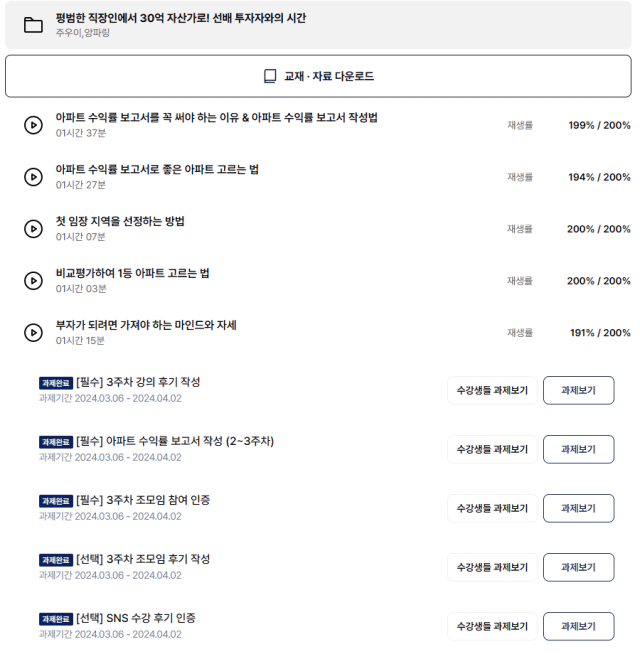Screen dimensions: 640x654
Task: Open 과제보기 for 3주차 조모임 참여 인증
Action: point(579,508)
